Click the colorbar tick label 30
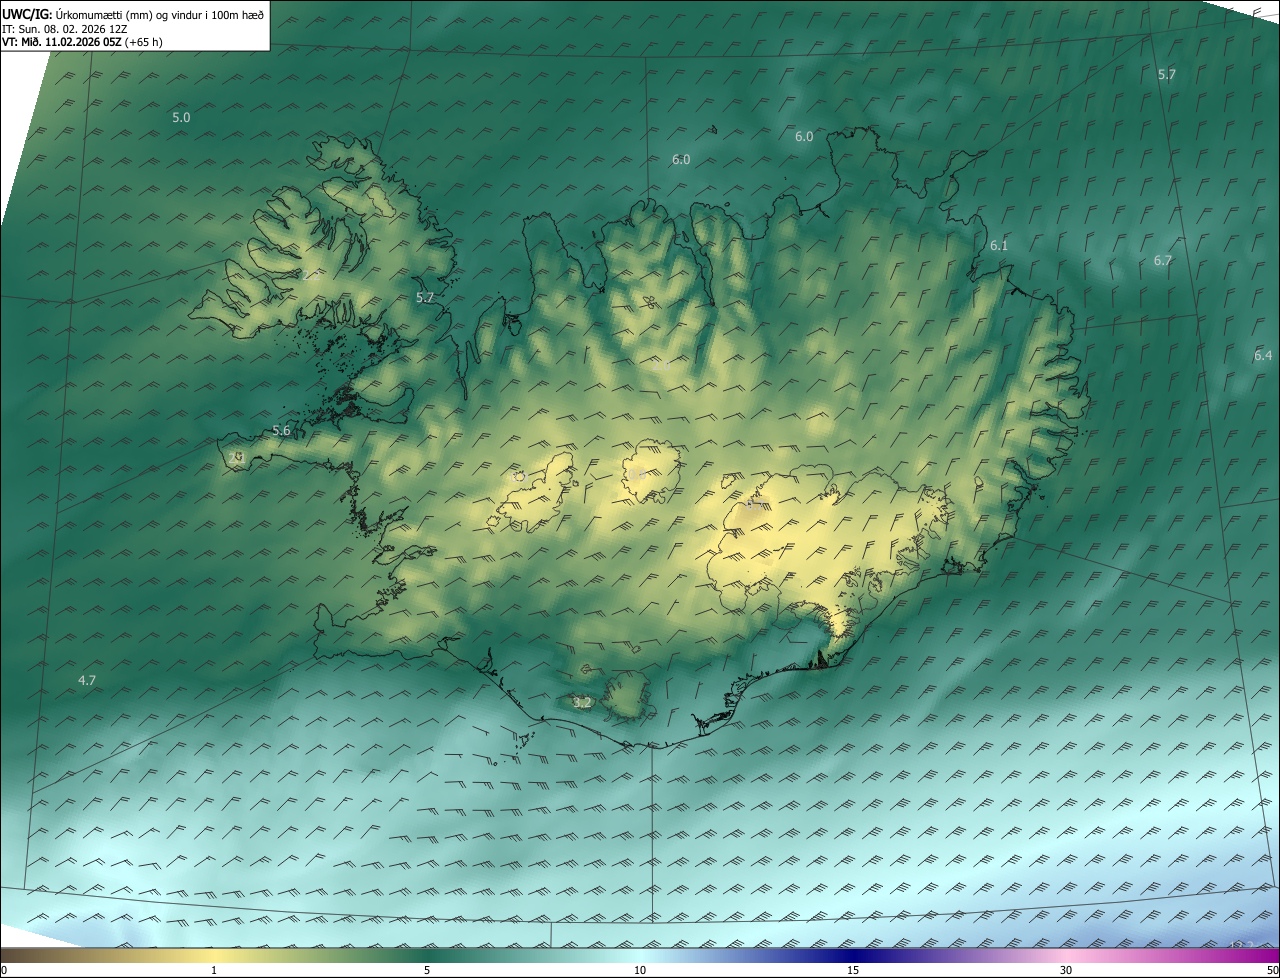The image size is (1280, 978). pos(1066,970)
